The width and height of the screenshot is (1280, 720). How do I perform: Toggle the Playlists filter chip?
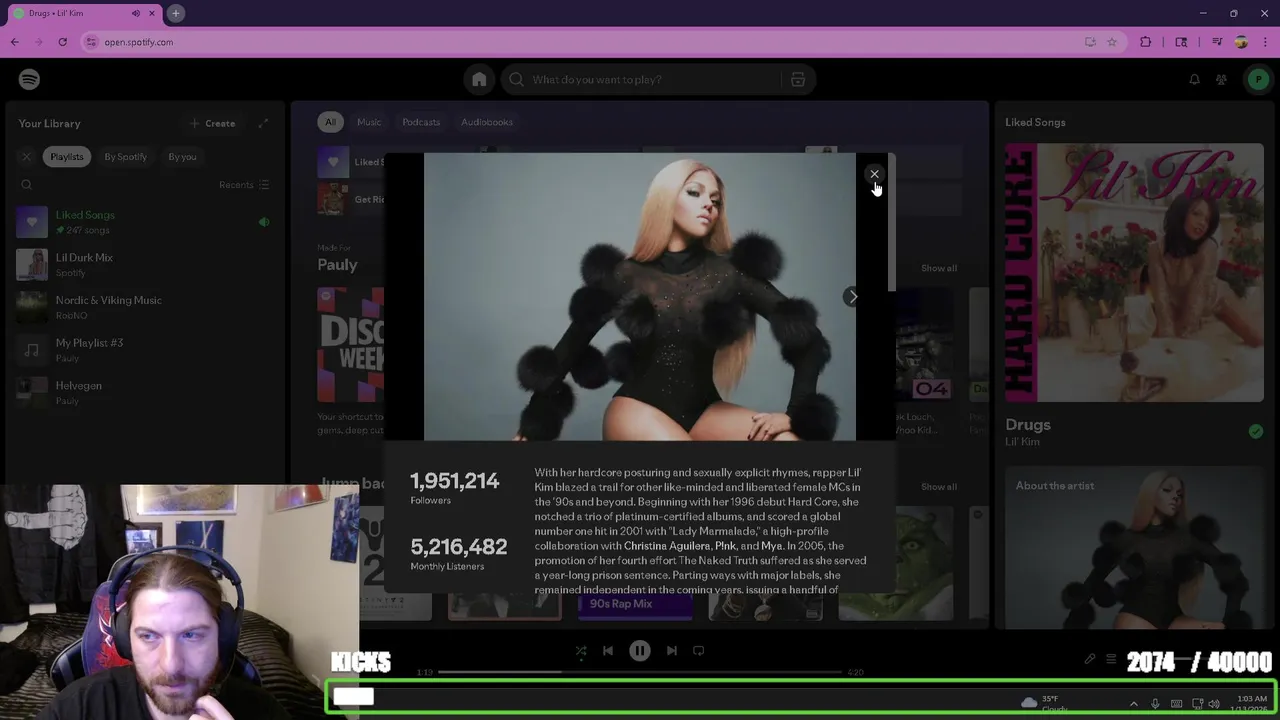pos(67,157)
